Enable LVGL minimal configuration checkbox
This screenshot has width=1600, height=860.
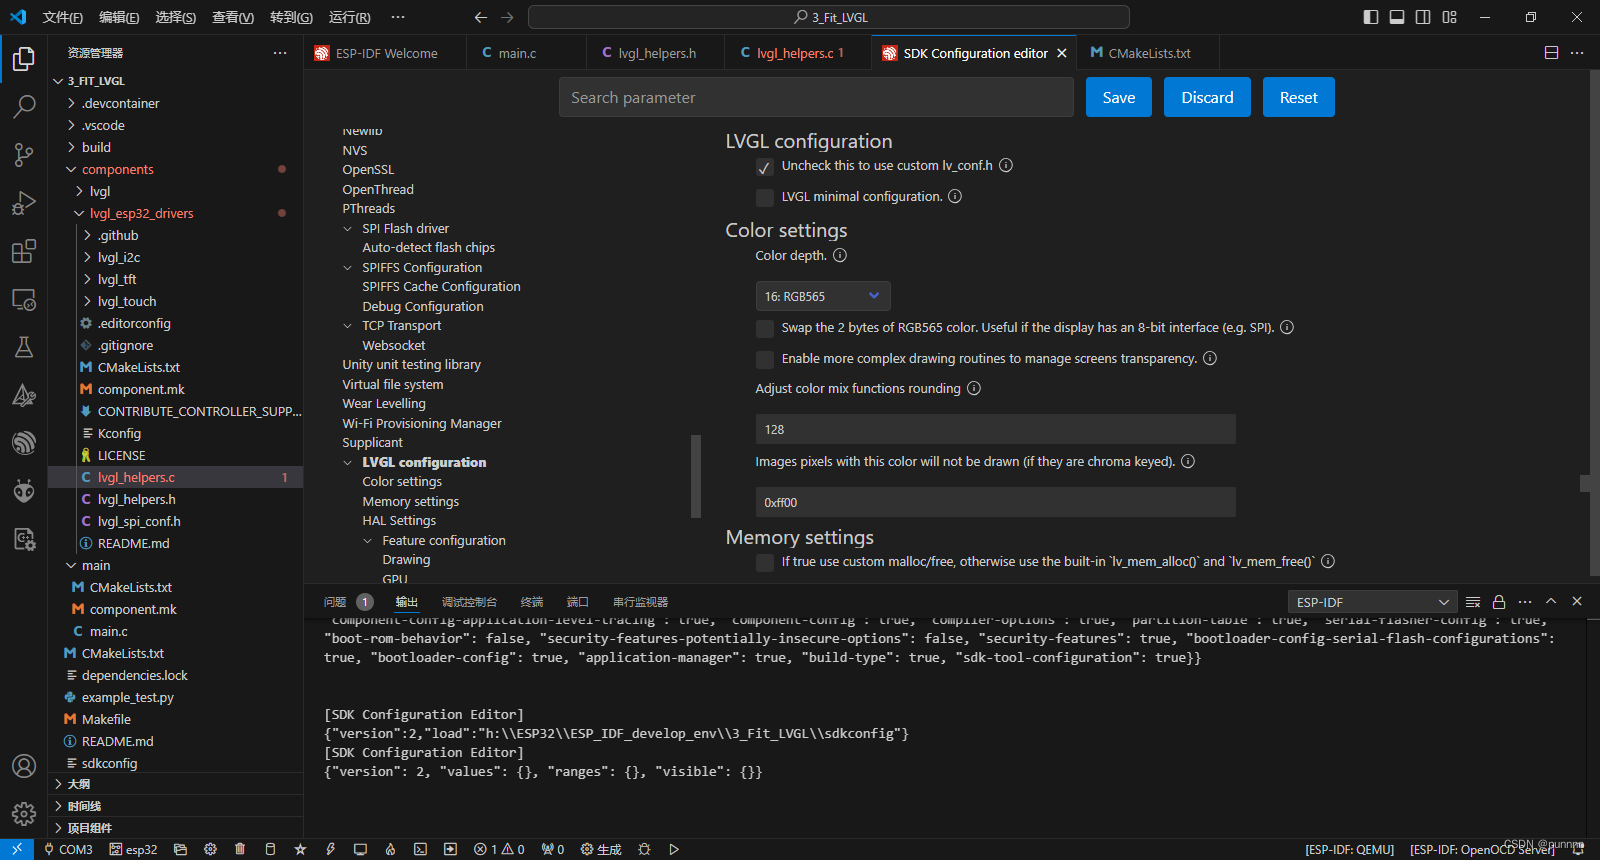(x=765, y=198)
